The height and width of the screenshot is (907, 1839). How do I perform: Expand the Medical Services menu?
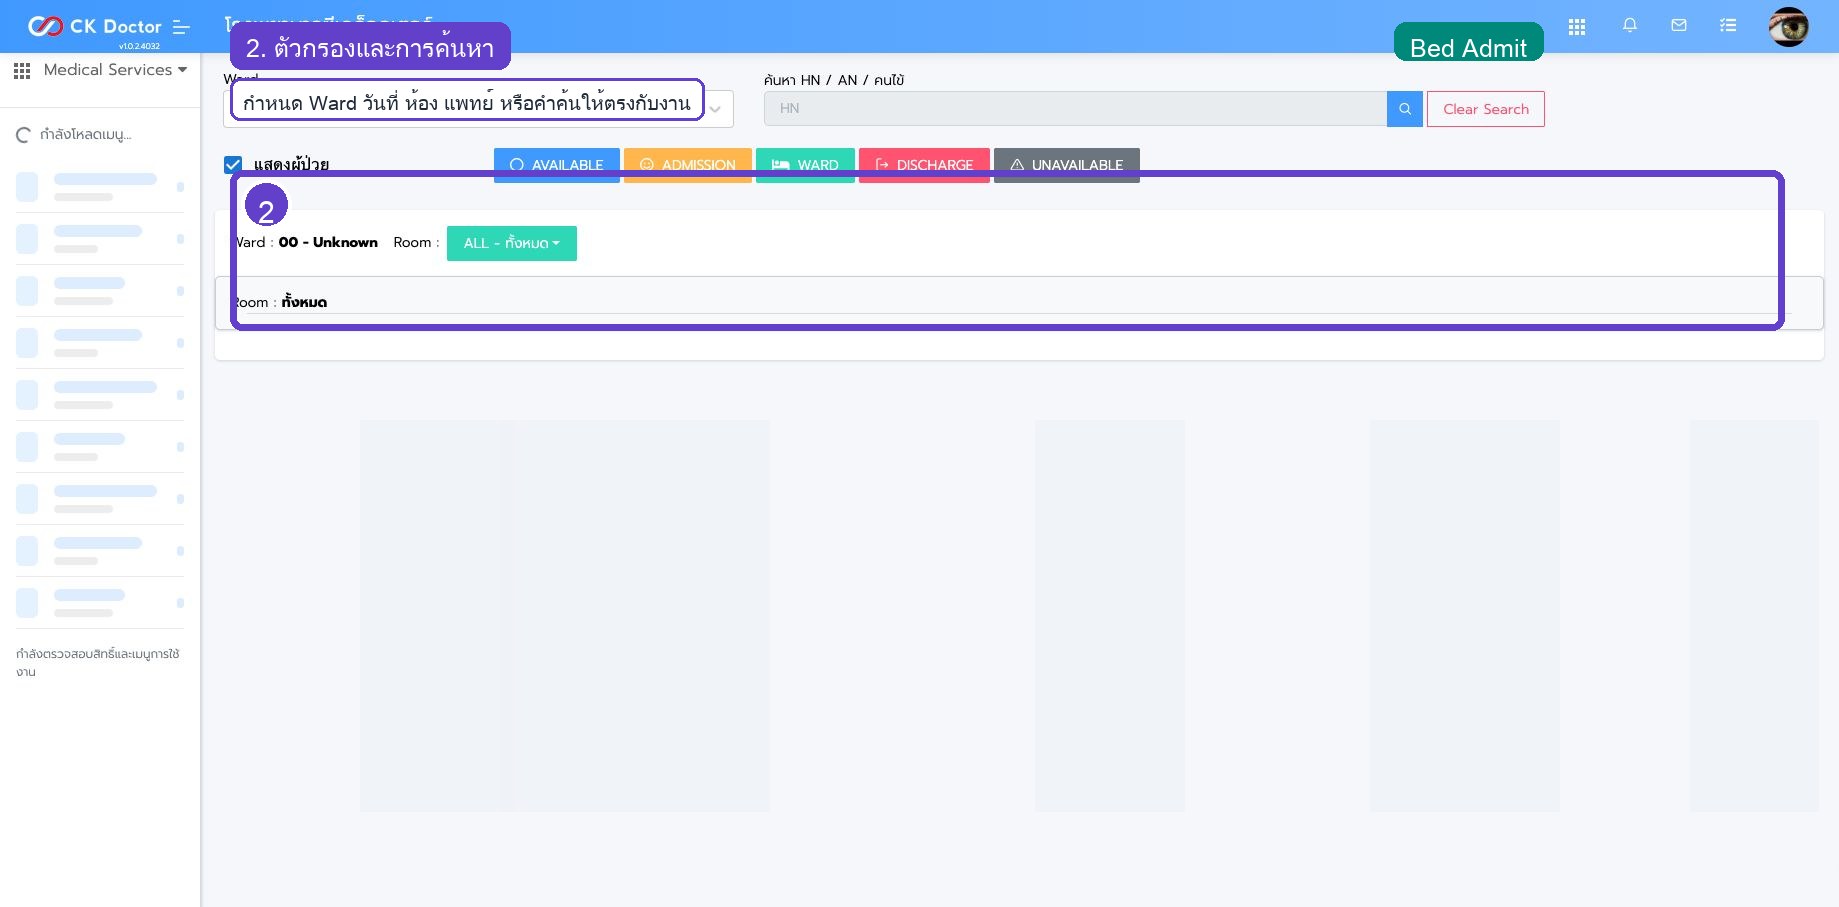(x=115, y=70)
